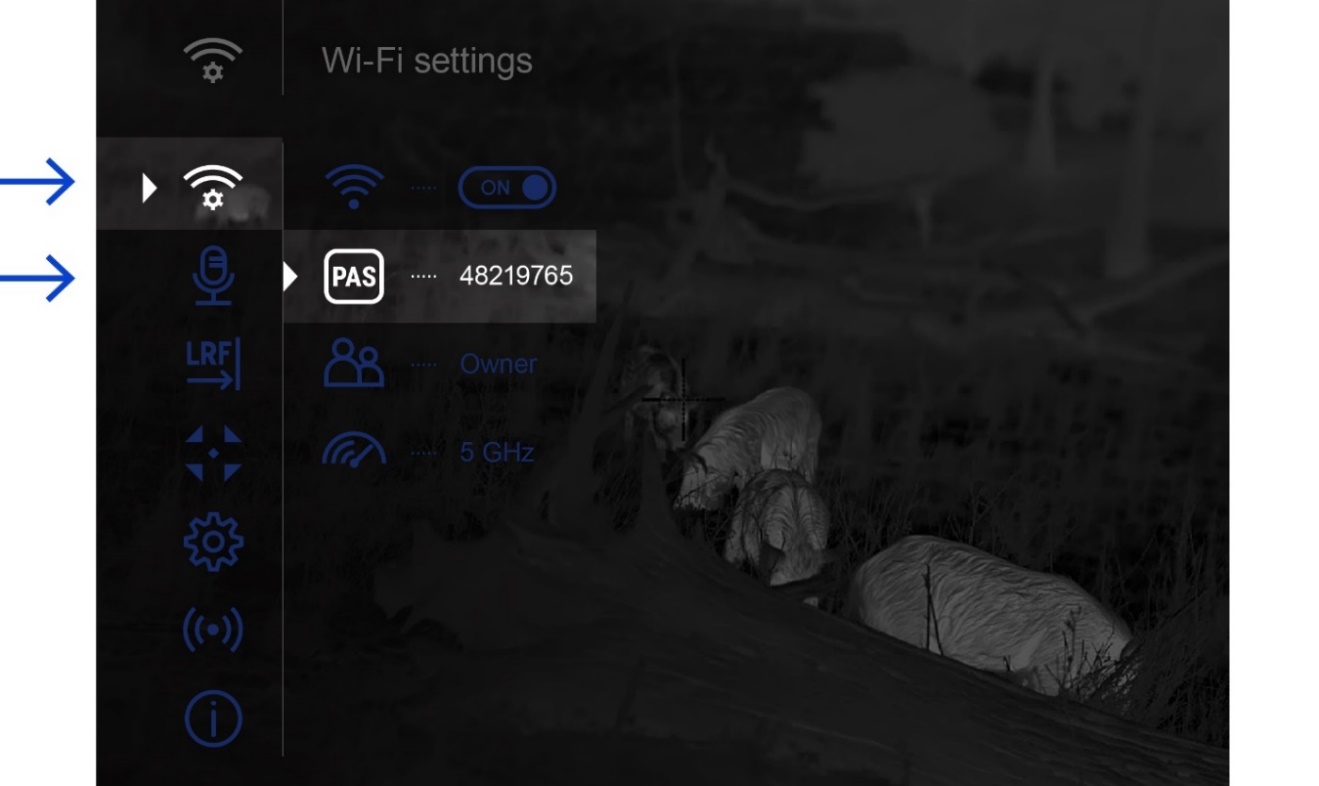Click the header Wi-Fi gear icon
This screenshot has width=1319, height=786.
point(213,58)
